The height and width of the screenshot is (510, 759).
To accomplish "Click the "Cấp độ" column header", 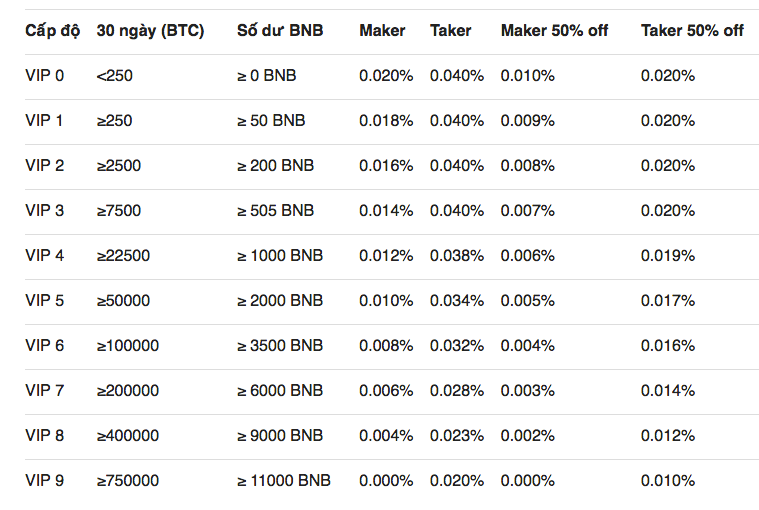I will [x=53, y=30].
